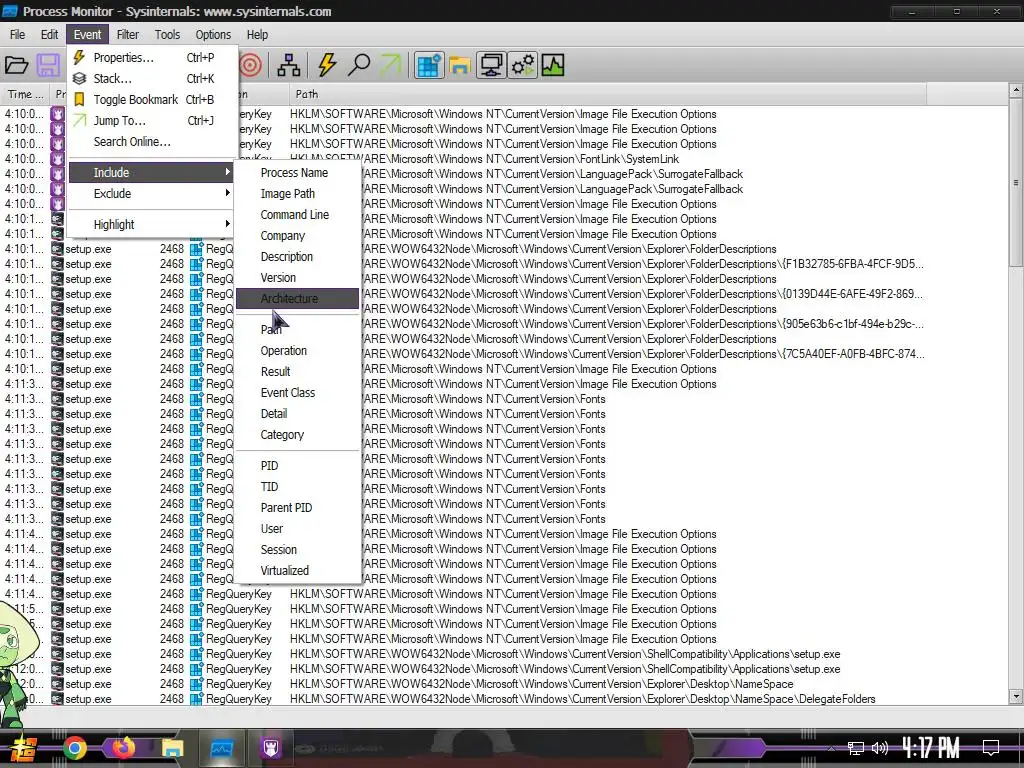
Task: Include by Process Name
Action: pyautogui.click(x=297, y=172)
